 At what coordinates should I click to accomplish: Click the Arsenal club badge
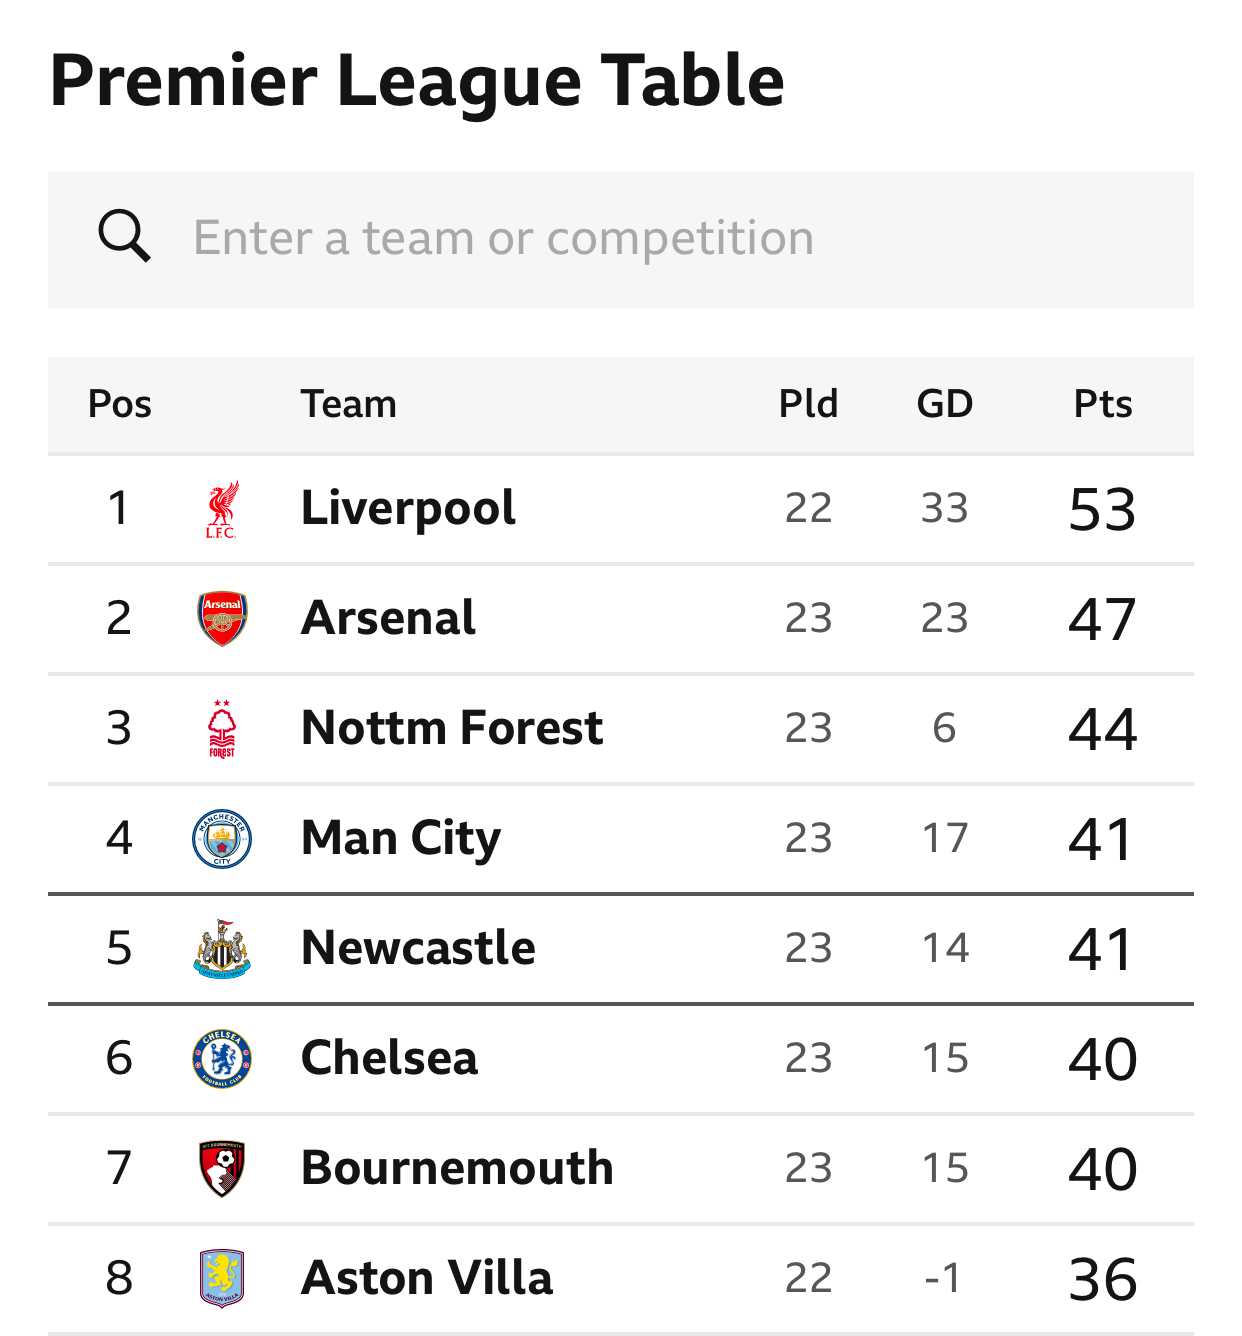(222, 618)
